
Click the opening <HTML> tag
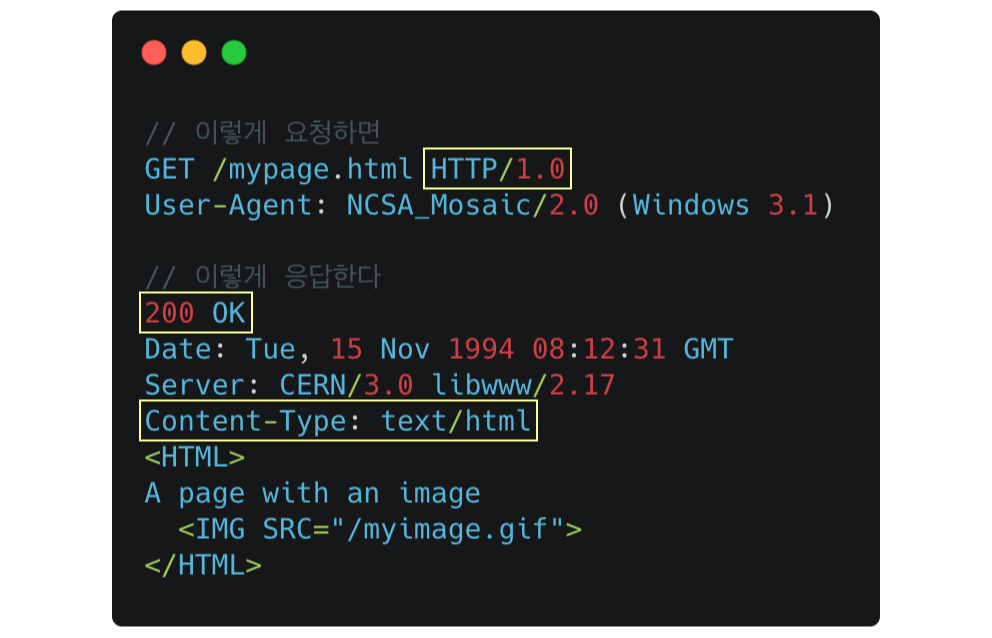[194, 457]
